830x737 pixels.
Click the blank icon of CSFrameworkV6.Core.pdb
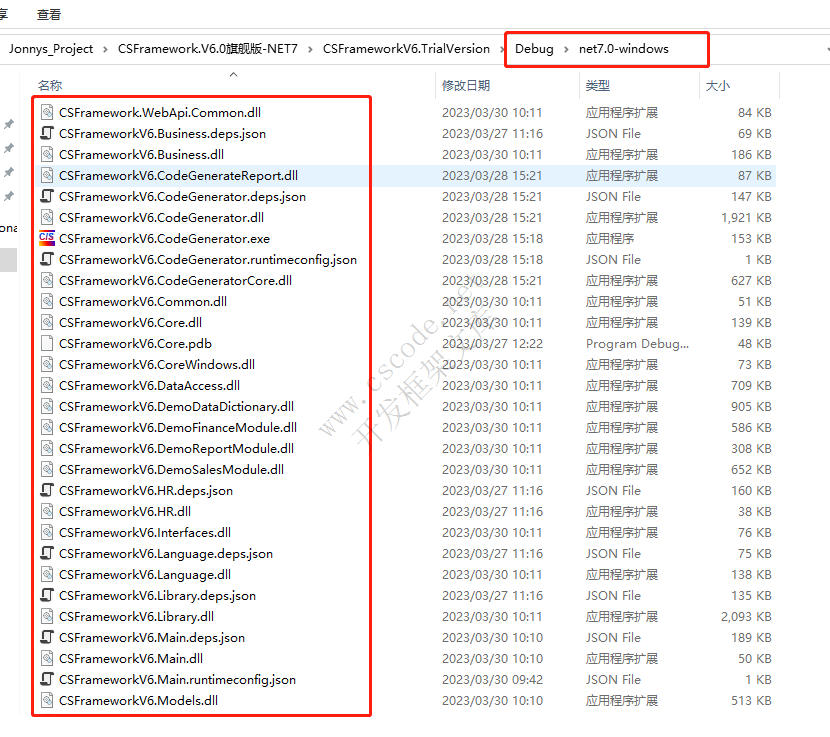click(47, 344)
